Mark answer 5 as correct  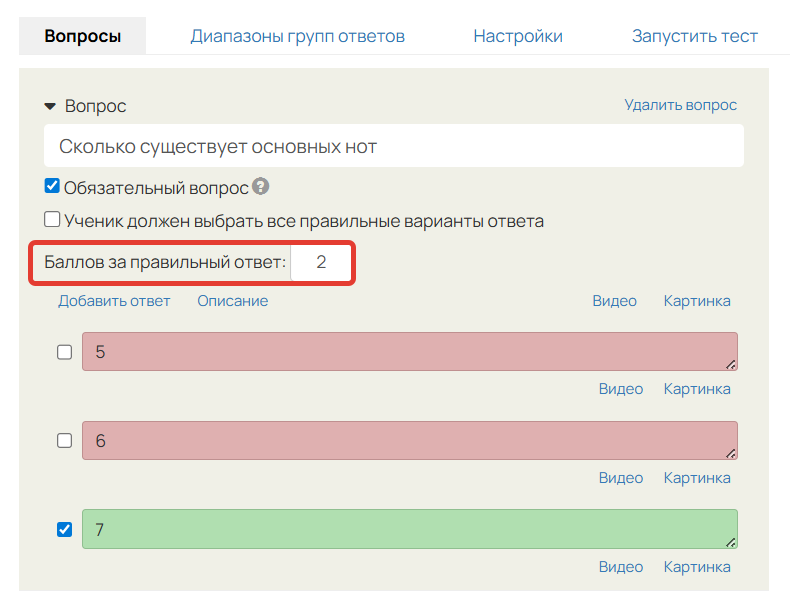[64, 352]
